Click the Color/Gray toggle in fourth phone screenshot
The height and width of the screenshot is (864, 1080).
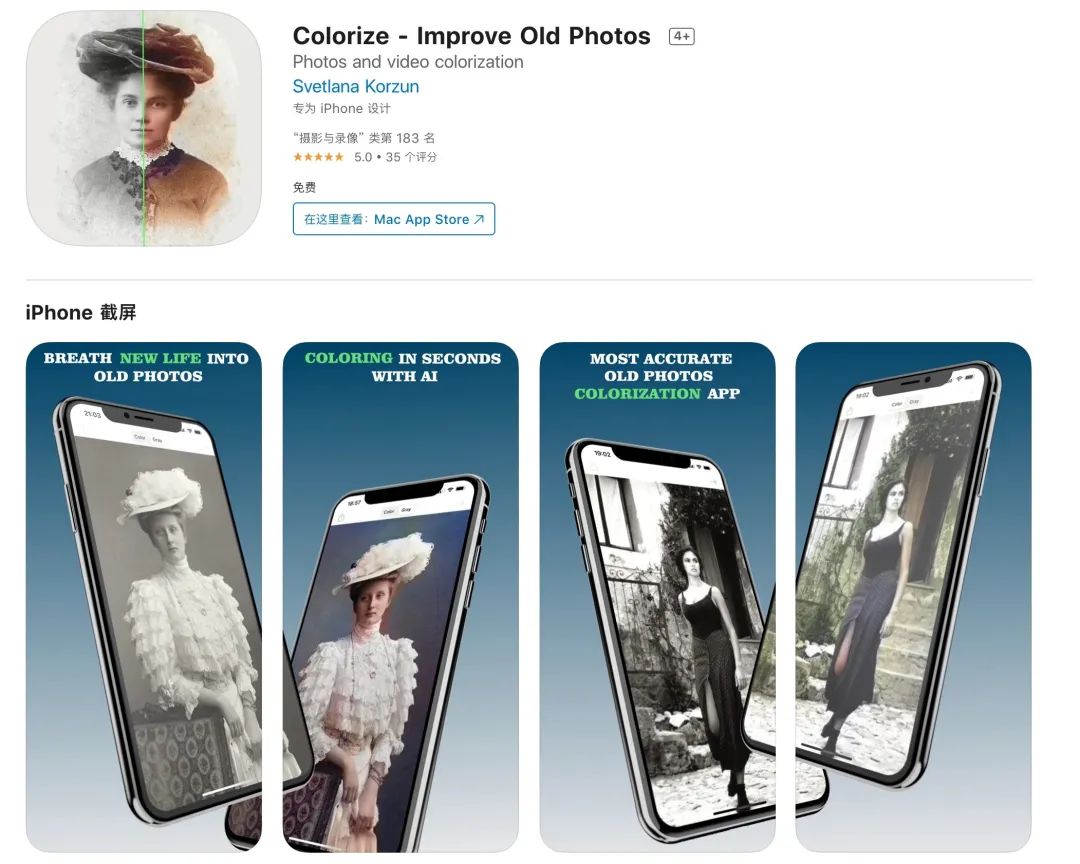tap(905, 402)
